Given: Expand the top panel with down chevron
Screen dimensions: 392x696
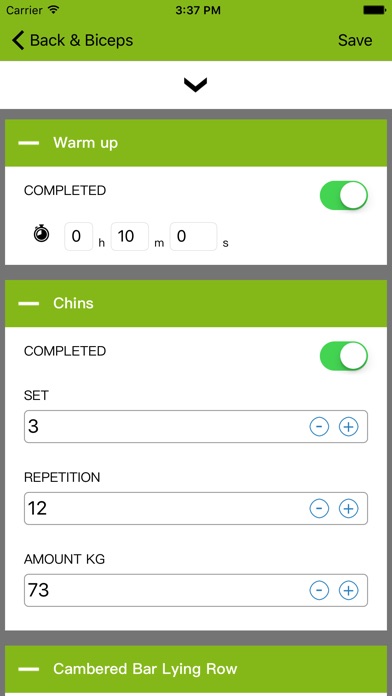Looking at the screenshot, I should [x=195, y=85].
